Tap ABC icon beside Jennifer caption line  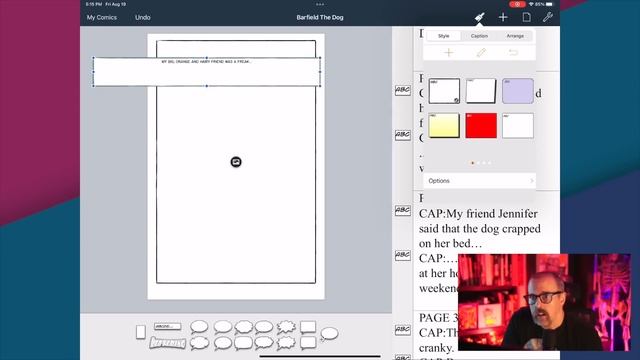point(402,210)
